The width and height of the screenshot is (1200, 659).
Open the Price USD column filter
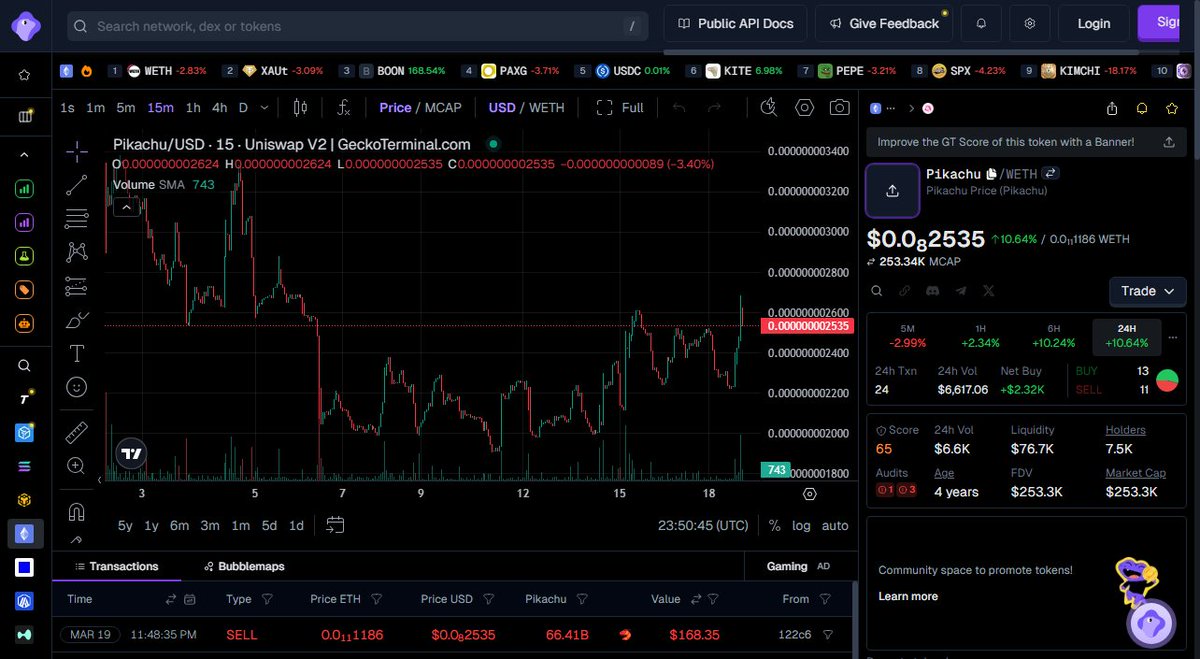tap(488, 599)
